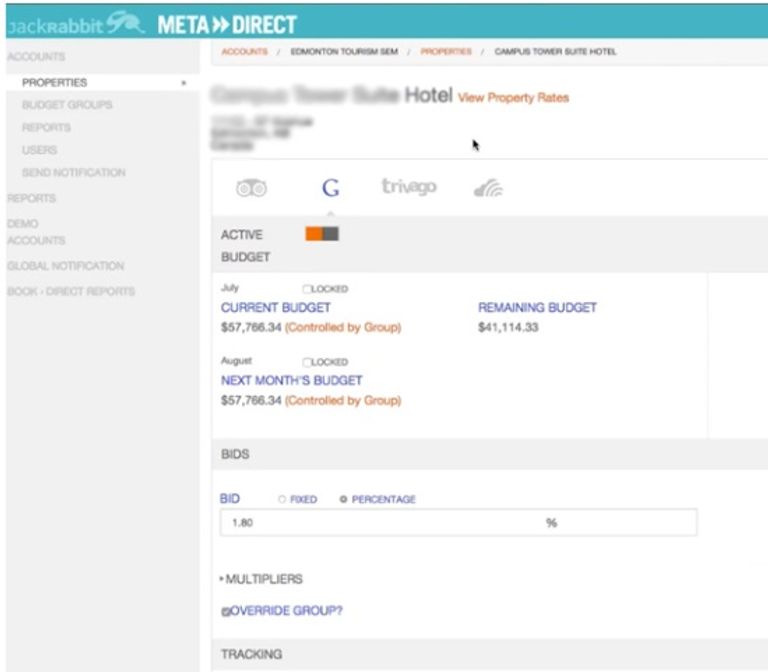Click the Meta Direct header logo

click(x=227, y=24)
